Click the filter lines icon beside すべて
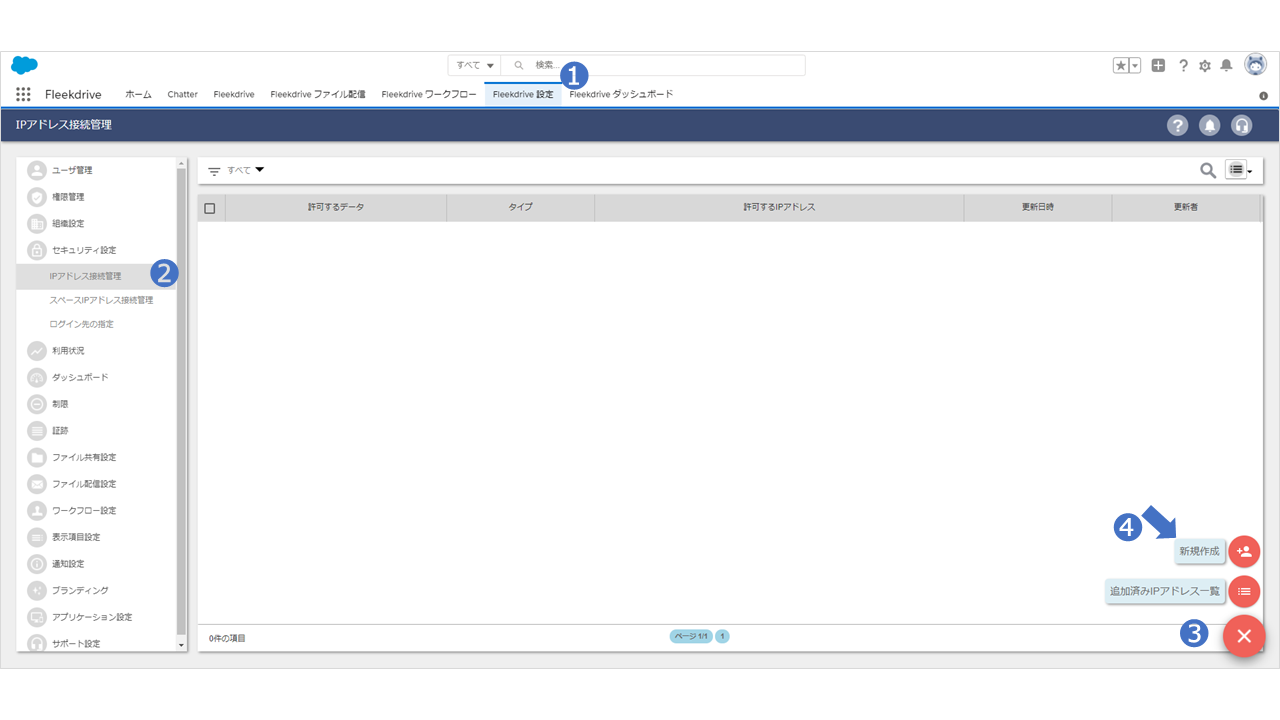The height and width of the screenshot is (720, 1280). pyautogui.click(x=214, y=171)
